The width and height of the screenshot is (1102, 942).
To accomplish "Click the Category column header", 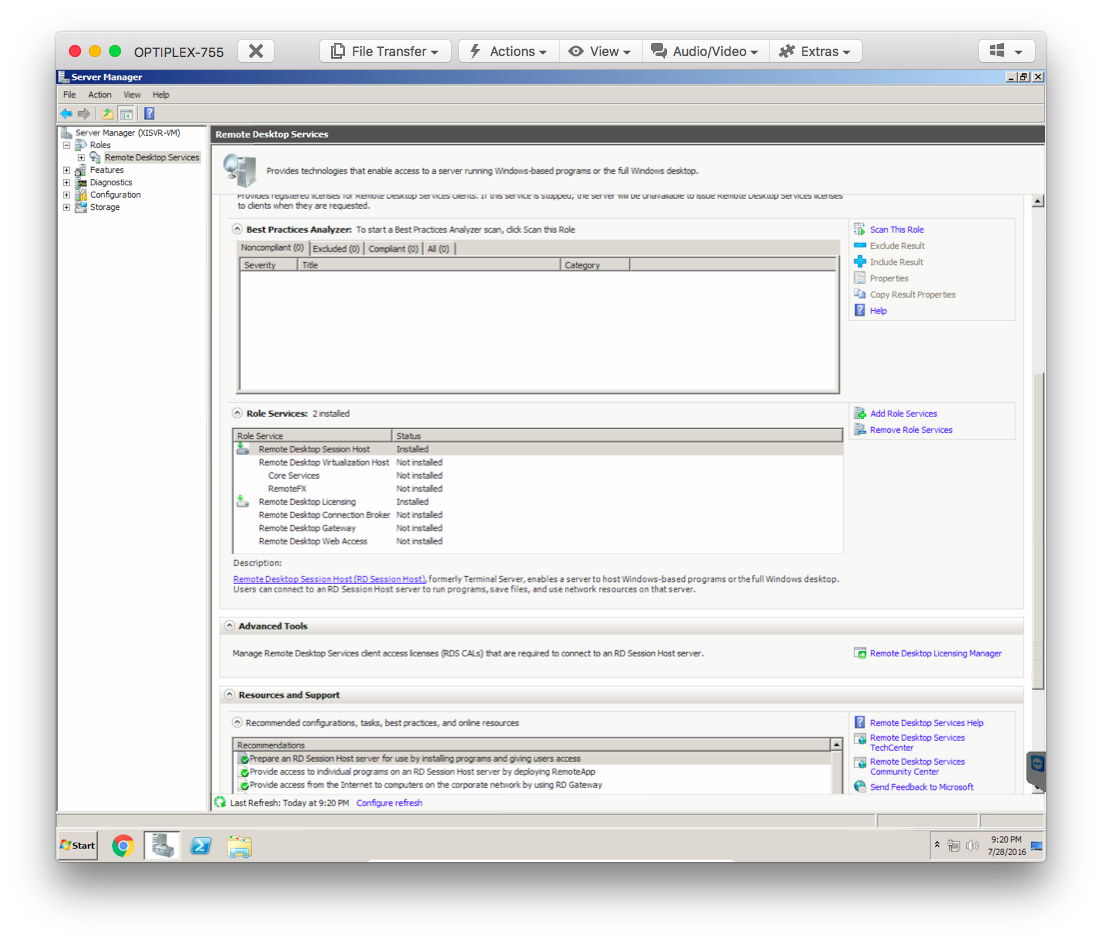I will tap(595, 265).
